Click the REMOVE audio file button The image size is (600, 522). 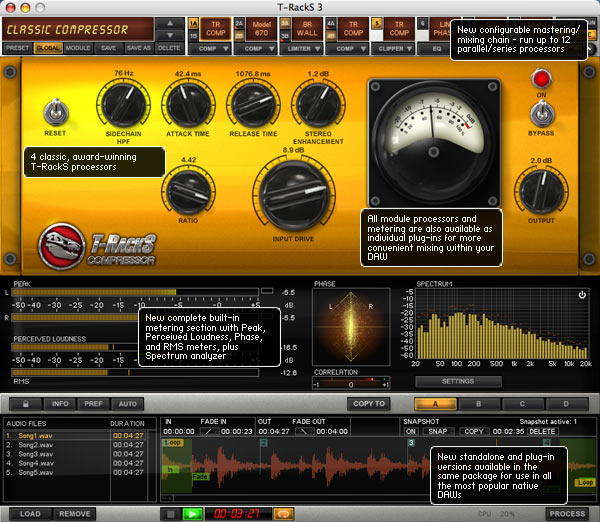pos(75,514)
